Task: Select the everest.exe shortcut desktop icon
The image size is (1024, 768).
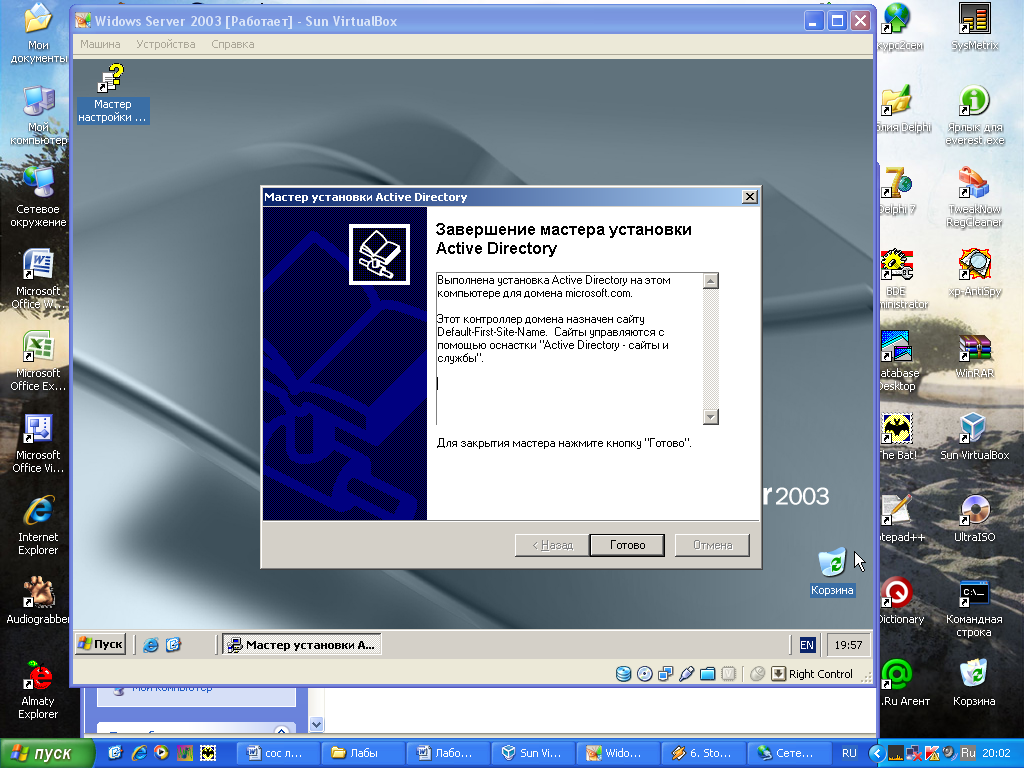Action: pyautogui.click(x=974, y=115)
